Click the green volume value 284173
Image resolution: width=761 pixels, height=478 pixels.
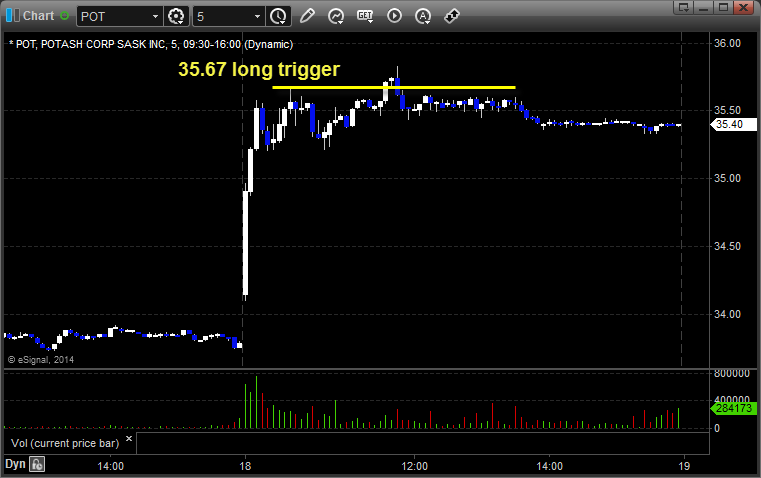pyautogui.click(x=733, y=408)
